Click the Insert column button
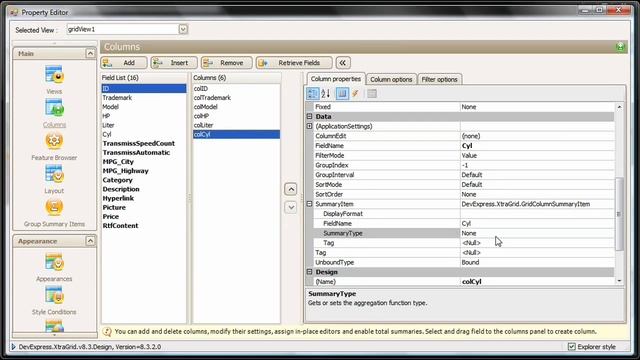 click(x=174, y=63)
